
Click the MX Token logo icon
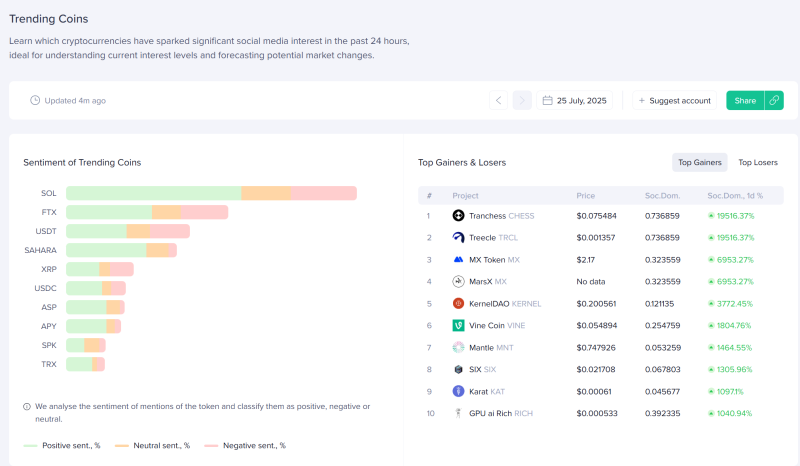pyautogui.click(x=458, y=260)
